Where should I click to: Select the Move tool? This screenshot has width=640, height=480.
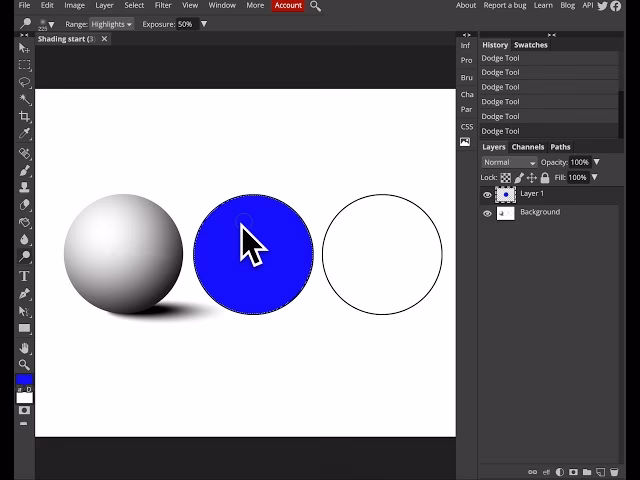pos(24,47)
